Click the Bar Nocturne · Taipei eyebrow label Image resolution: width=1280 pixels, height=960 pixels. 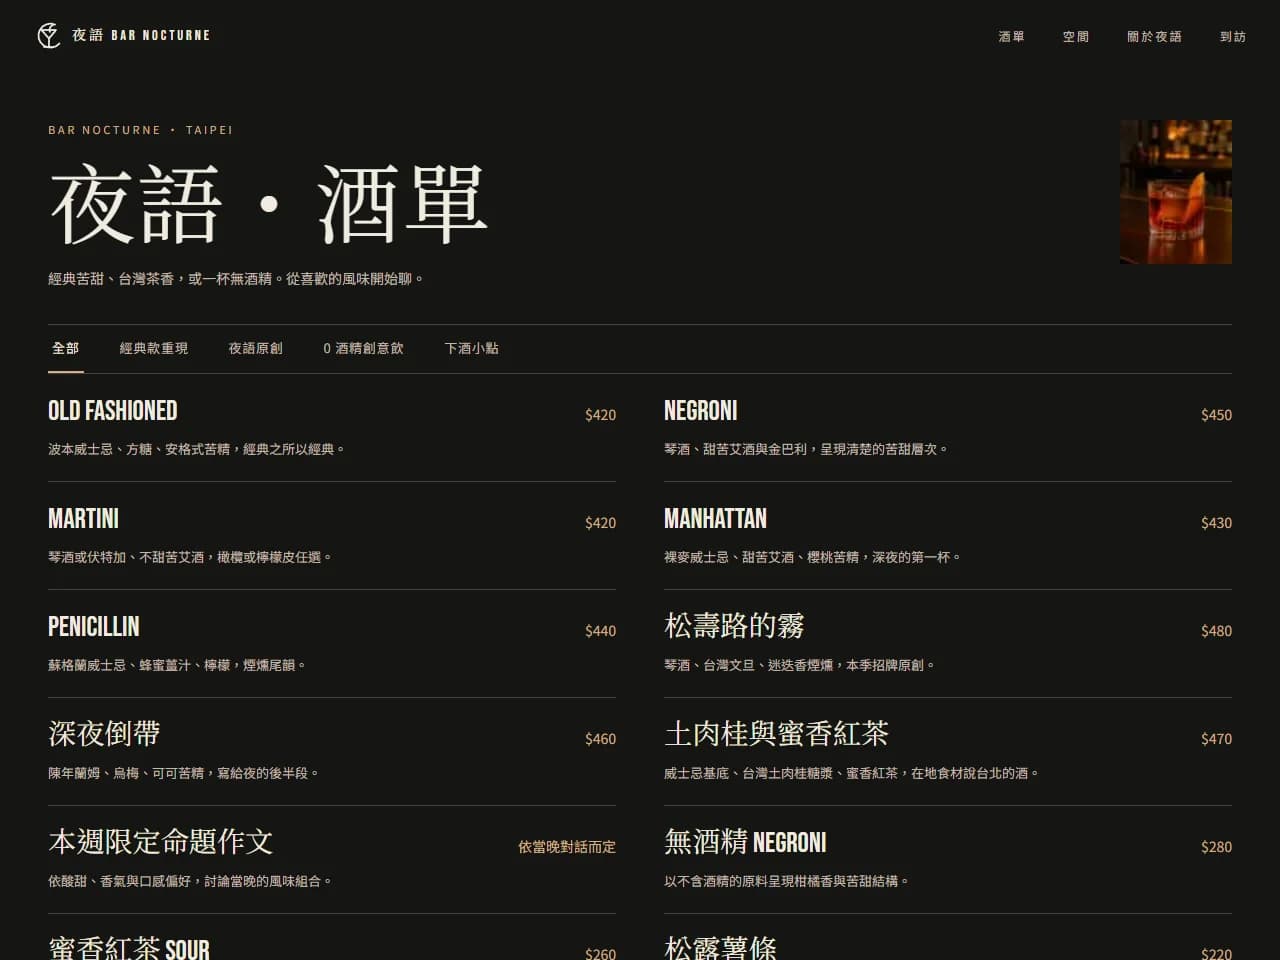point(140,130)
